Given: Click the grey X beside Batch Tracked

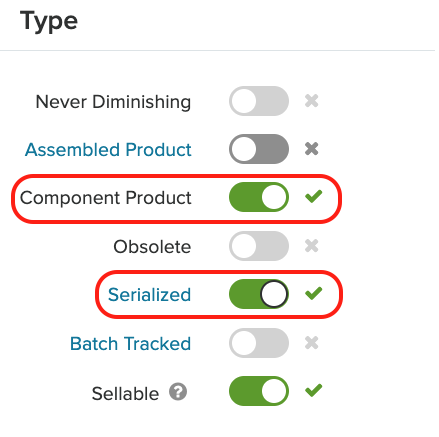Looking at the screenshot, I should click(x=312, y=343).
